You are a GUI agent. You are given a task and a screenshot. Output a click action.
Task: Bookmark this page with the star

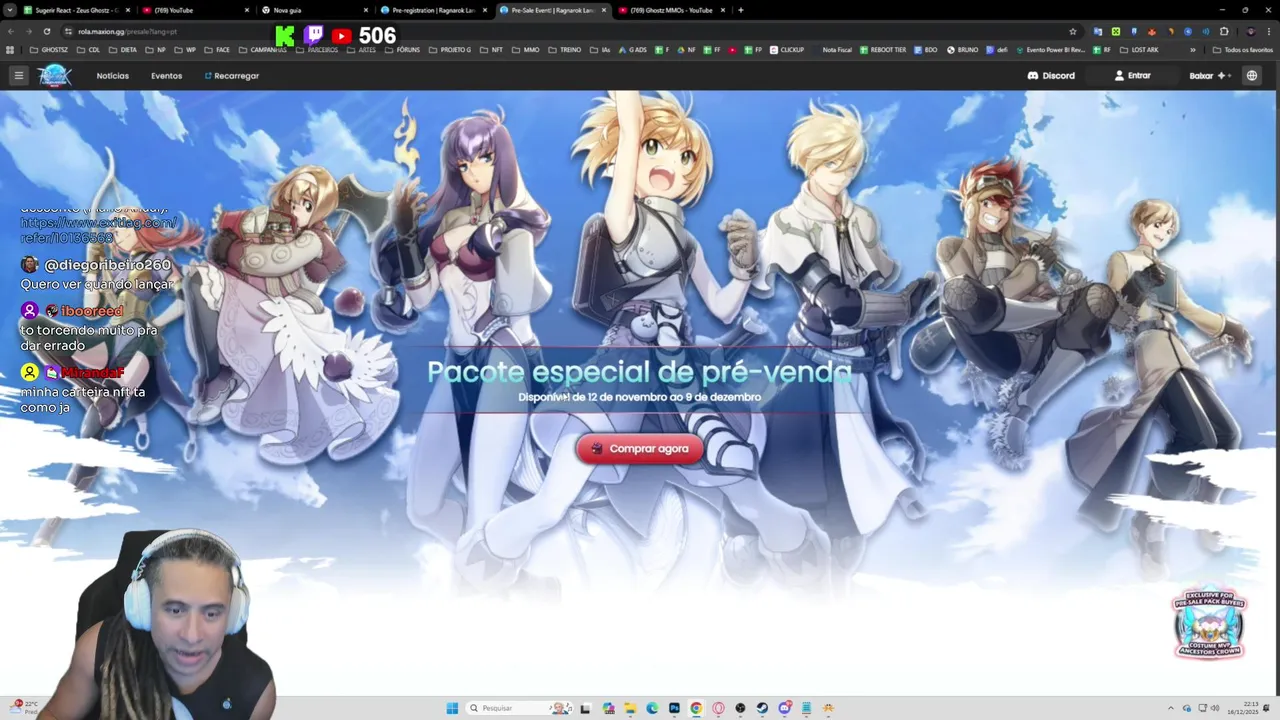tap(1073, 31)
